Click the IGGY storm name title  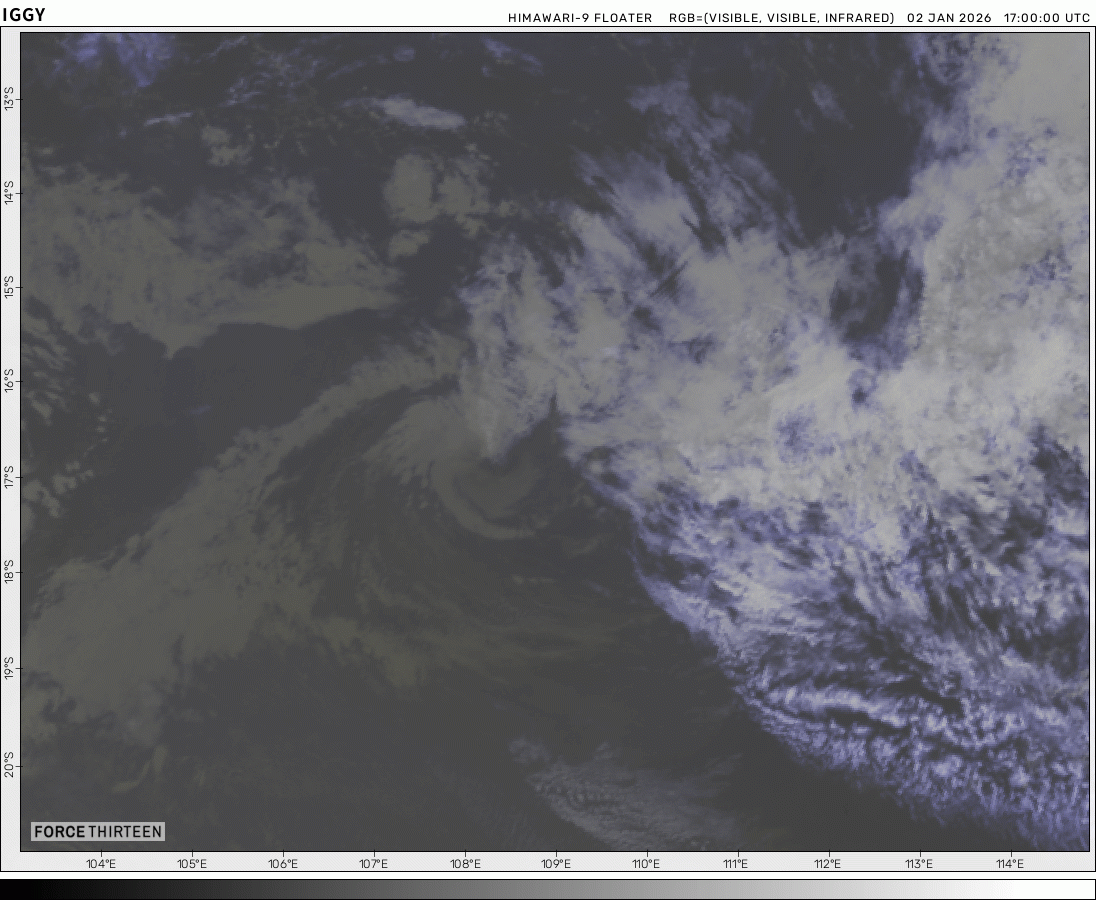tap(24, 14)
